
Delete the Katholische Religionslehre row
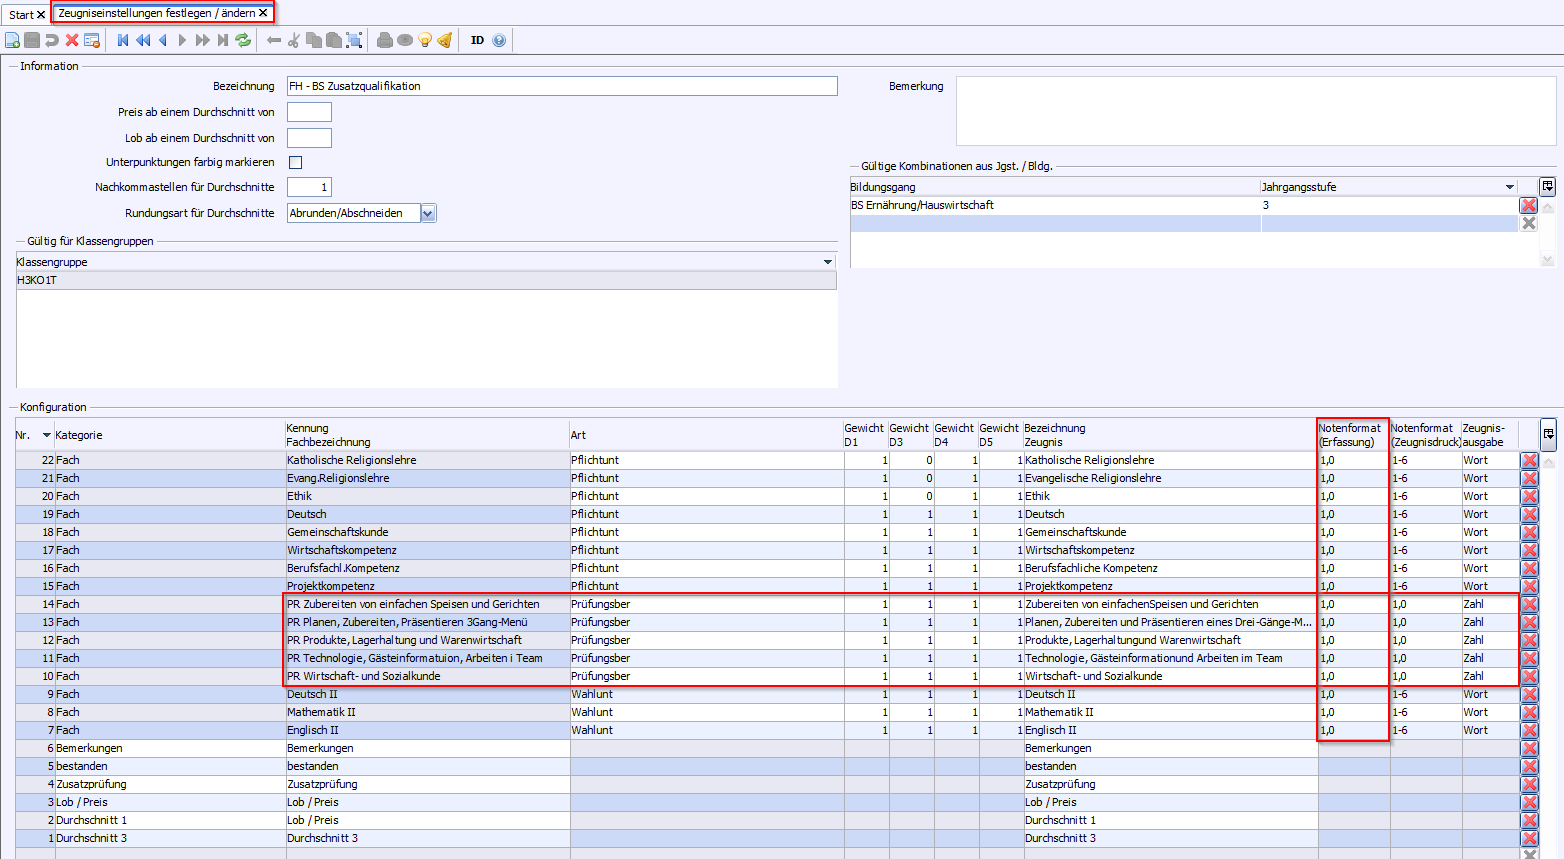pyautogui.click(x=1529, y=461)
